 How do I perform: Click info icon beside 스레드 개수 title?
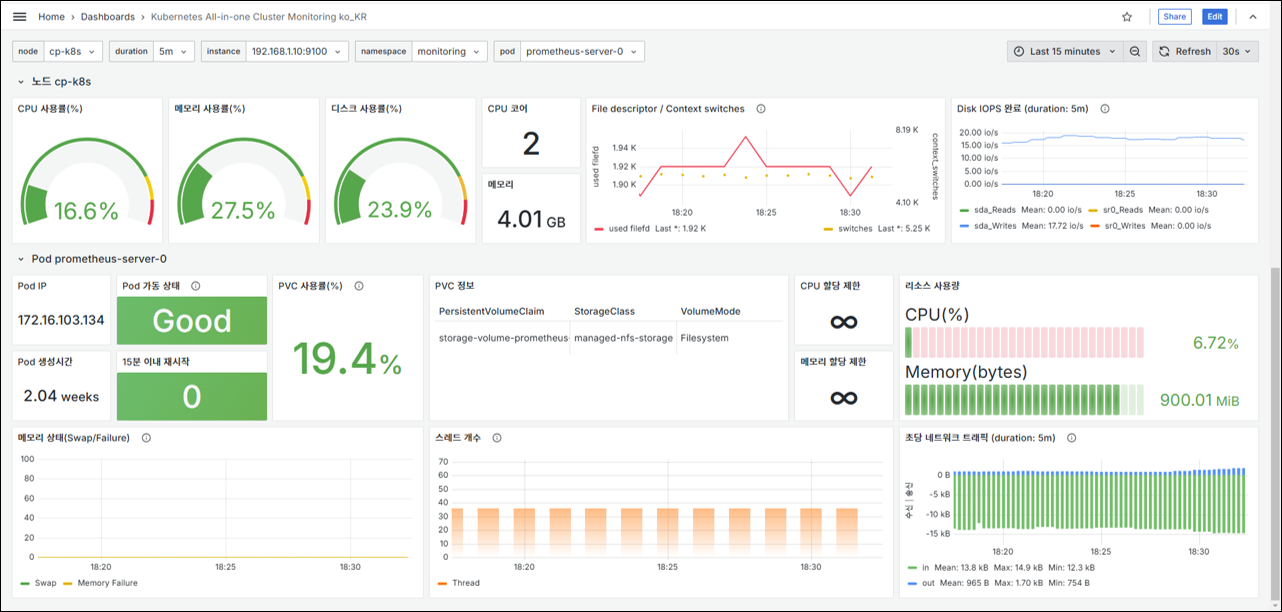click(497, 437)
